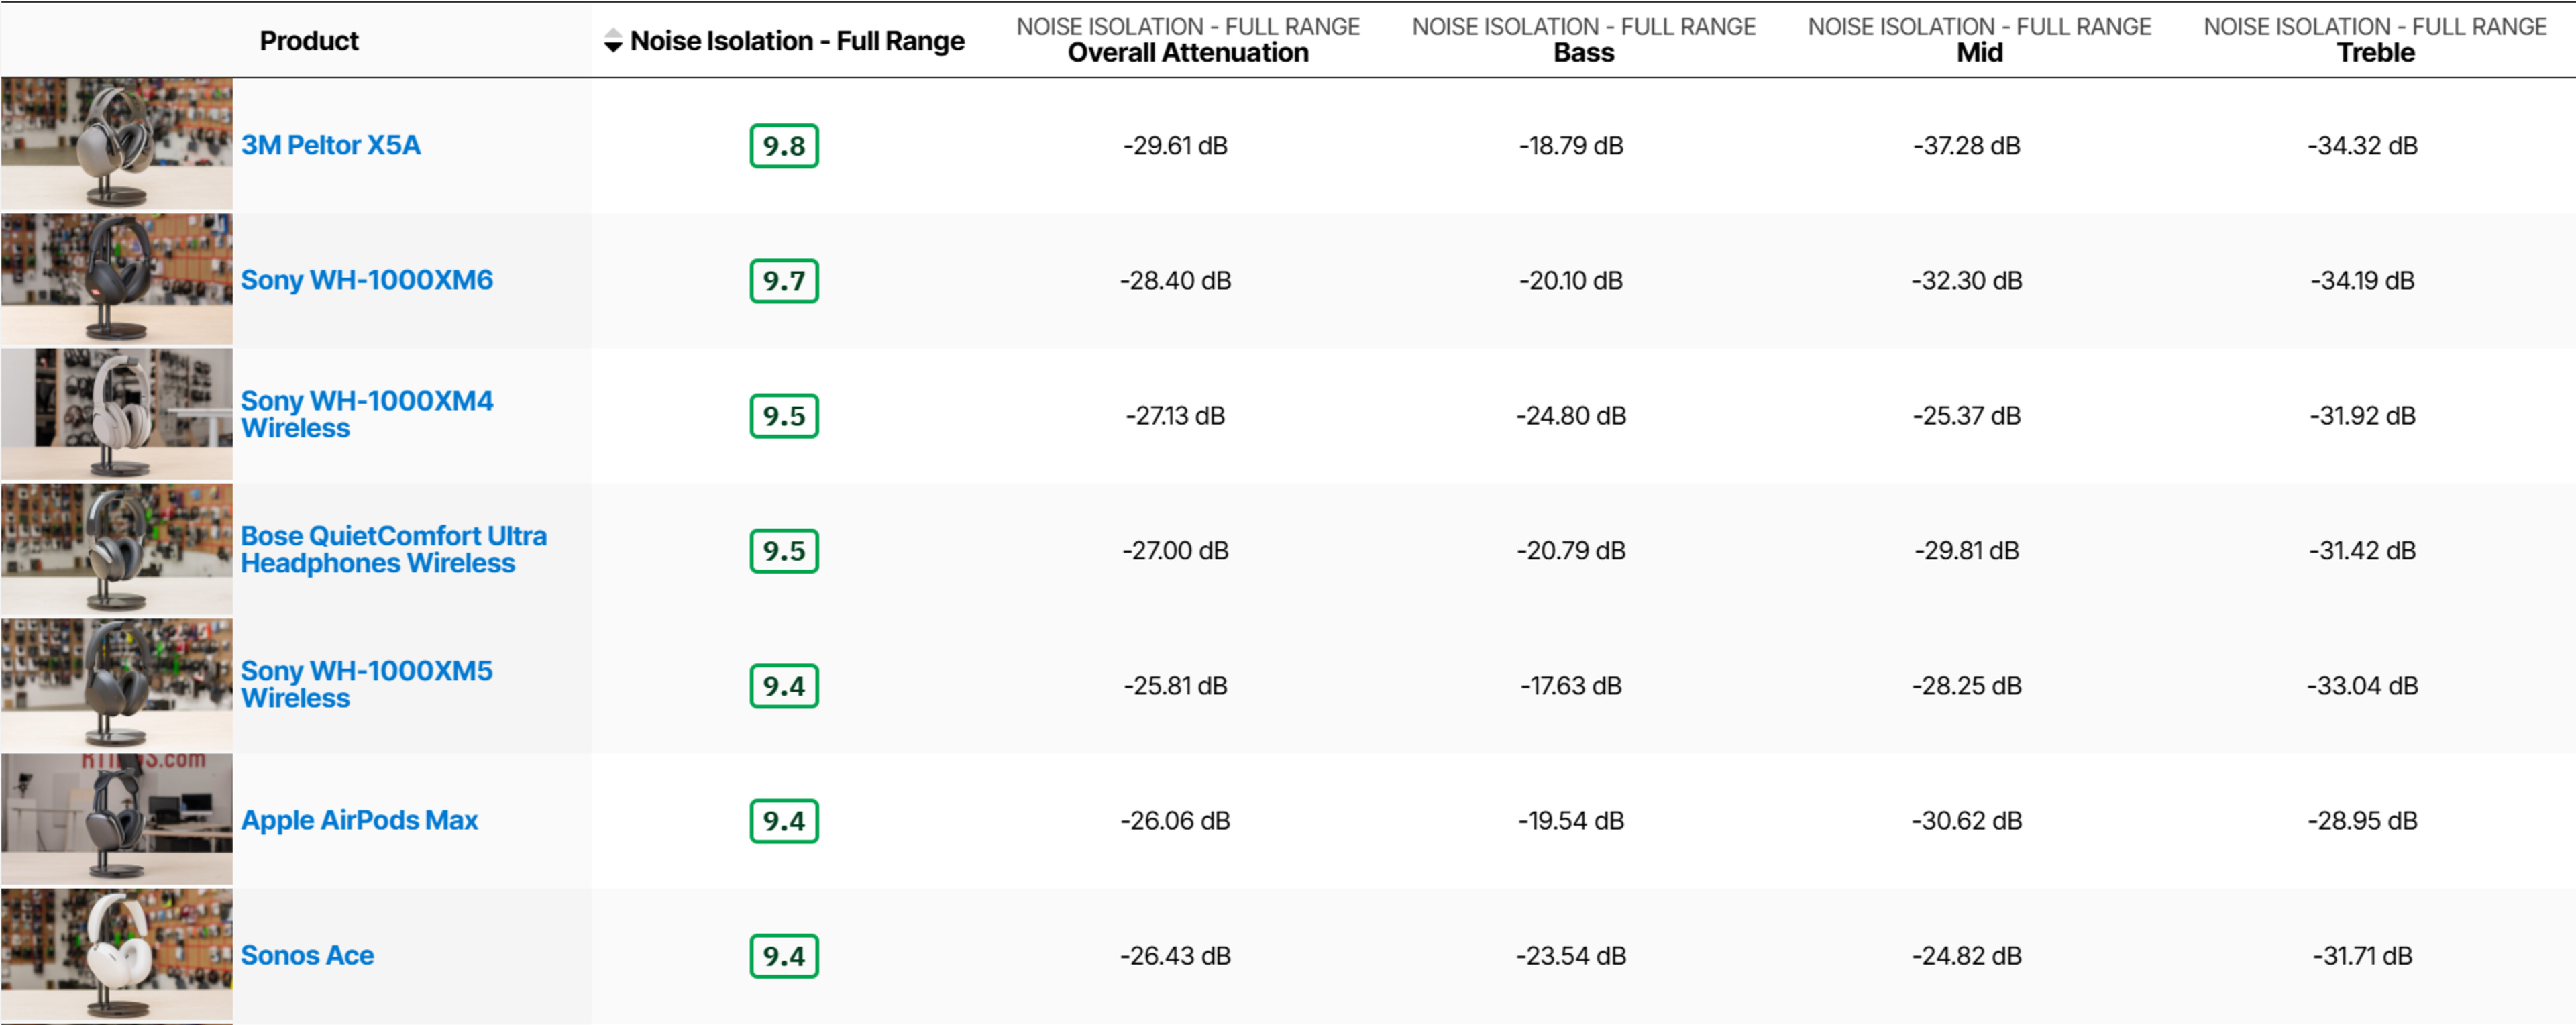Sort by Noise Isolation - Full Range header

pyautogui.click(x=797, y=41)
